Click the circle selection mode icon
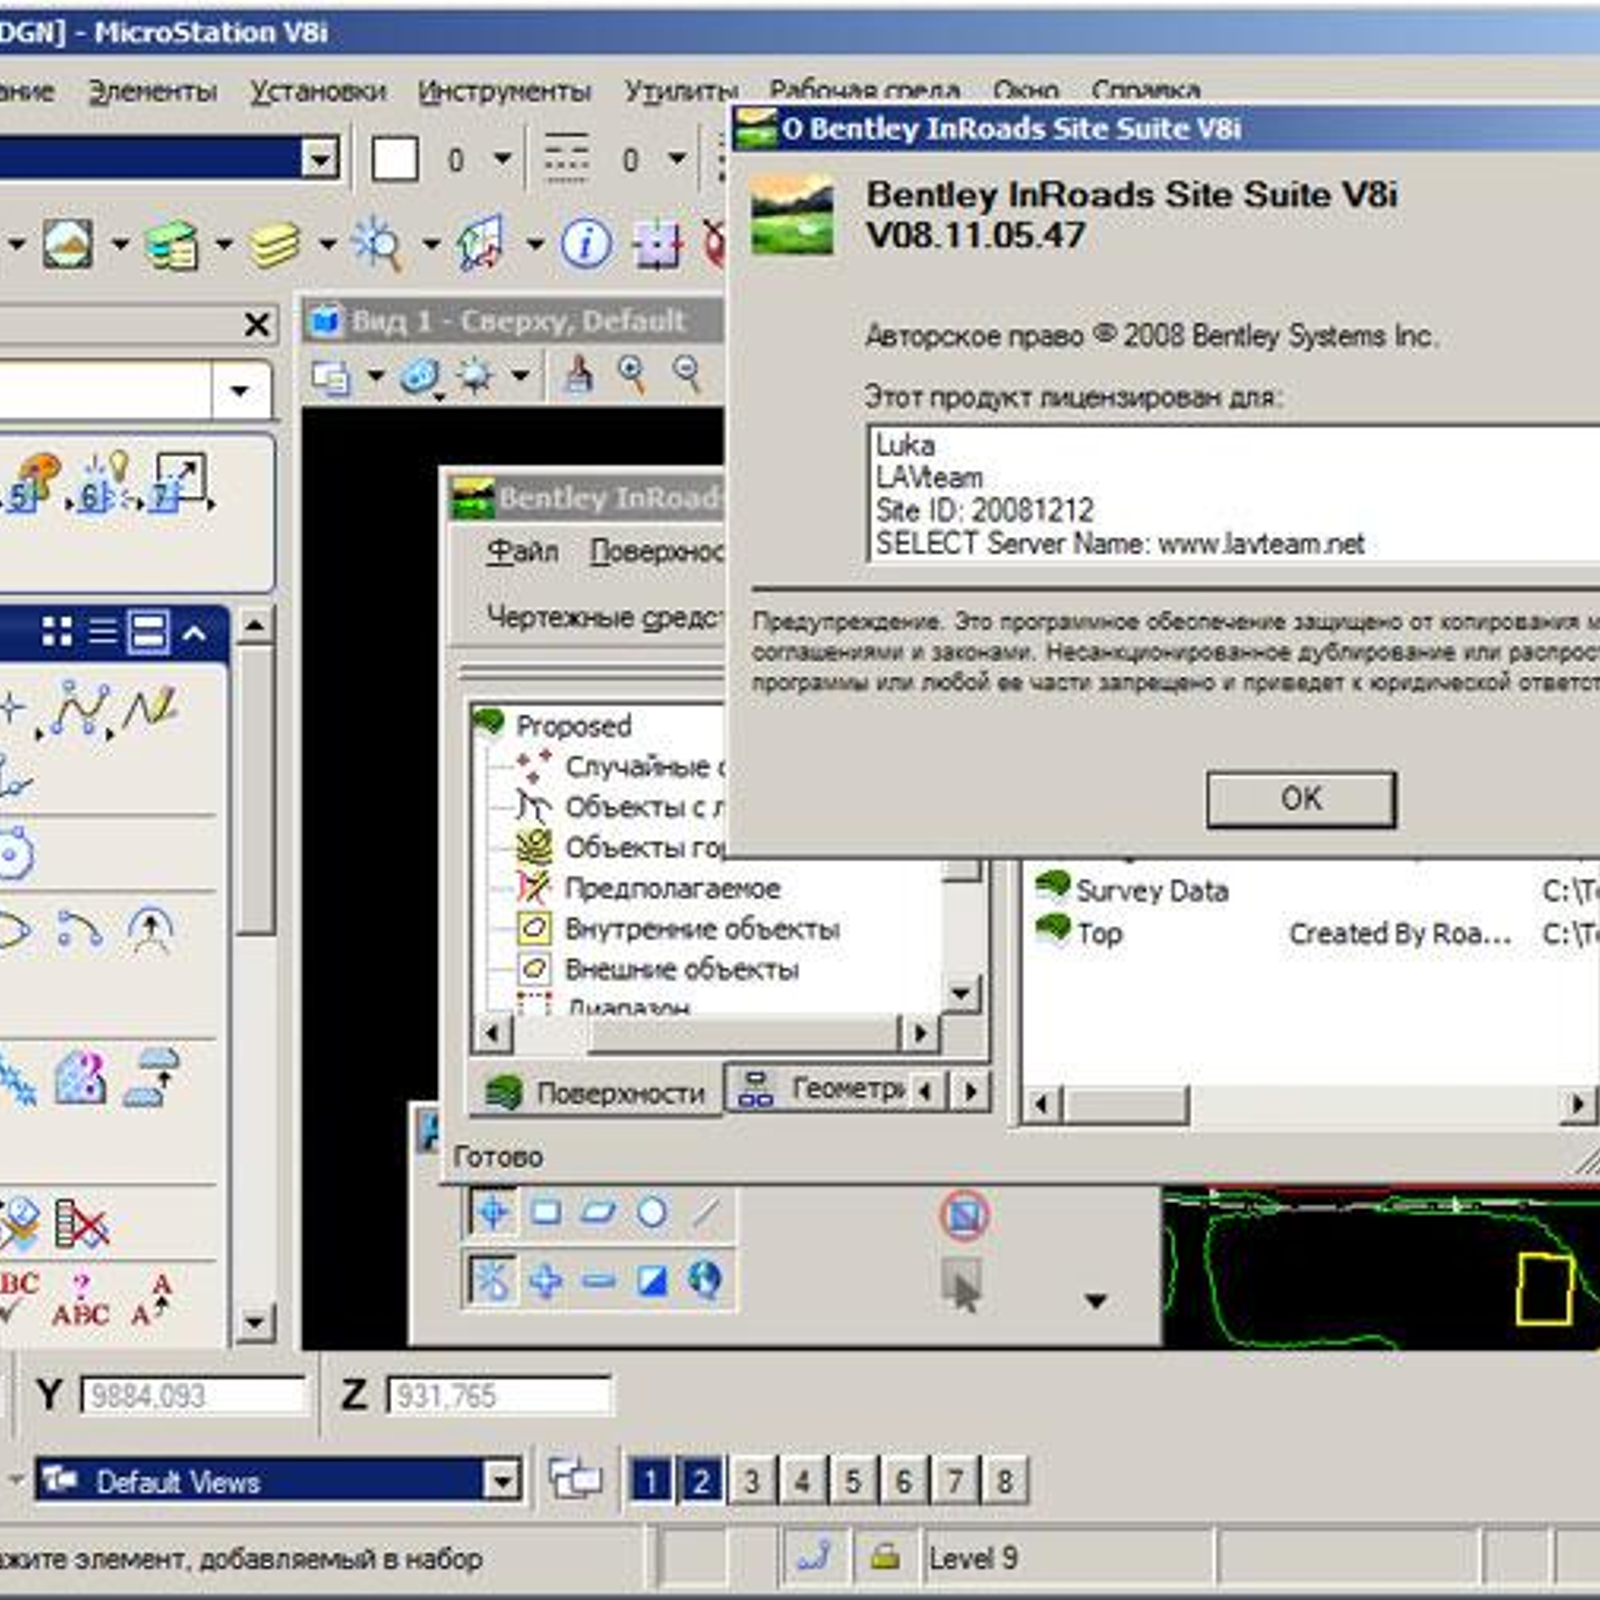 point(652,1212)
